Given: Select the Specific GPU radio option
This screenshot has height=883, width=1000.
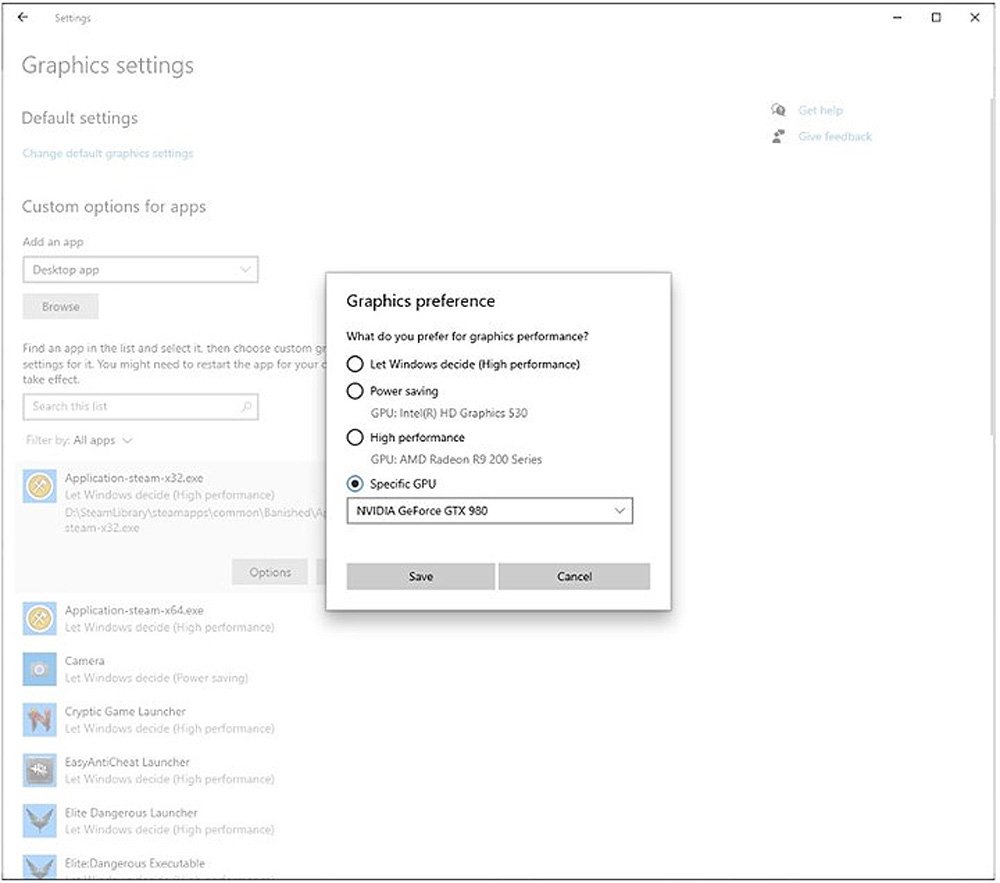Looking at the screenshot, I should 355,484.
